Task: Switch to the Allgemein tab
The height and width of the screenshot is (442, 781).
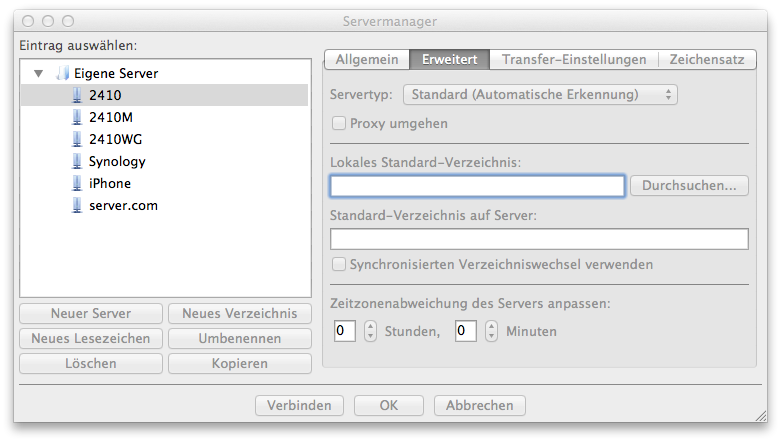Action: [366, 59]
